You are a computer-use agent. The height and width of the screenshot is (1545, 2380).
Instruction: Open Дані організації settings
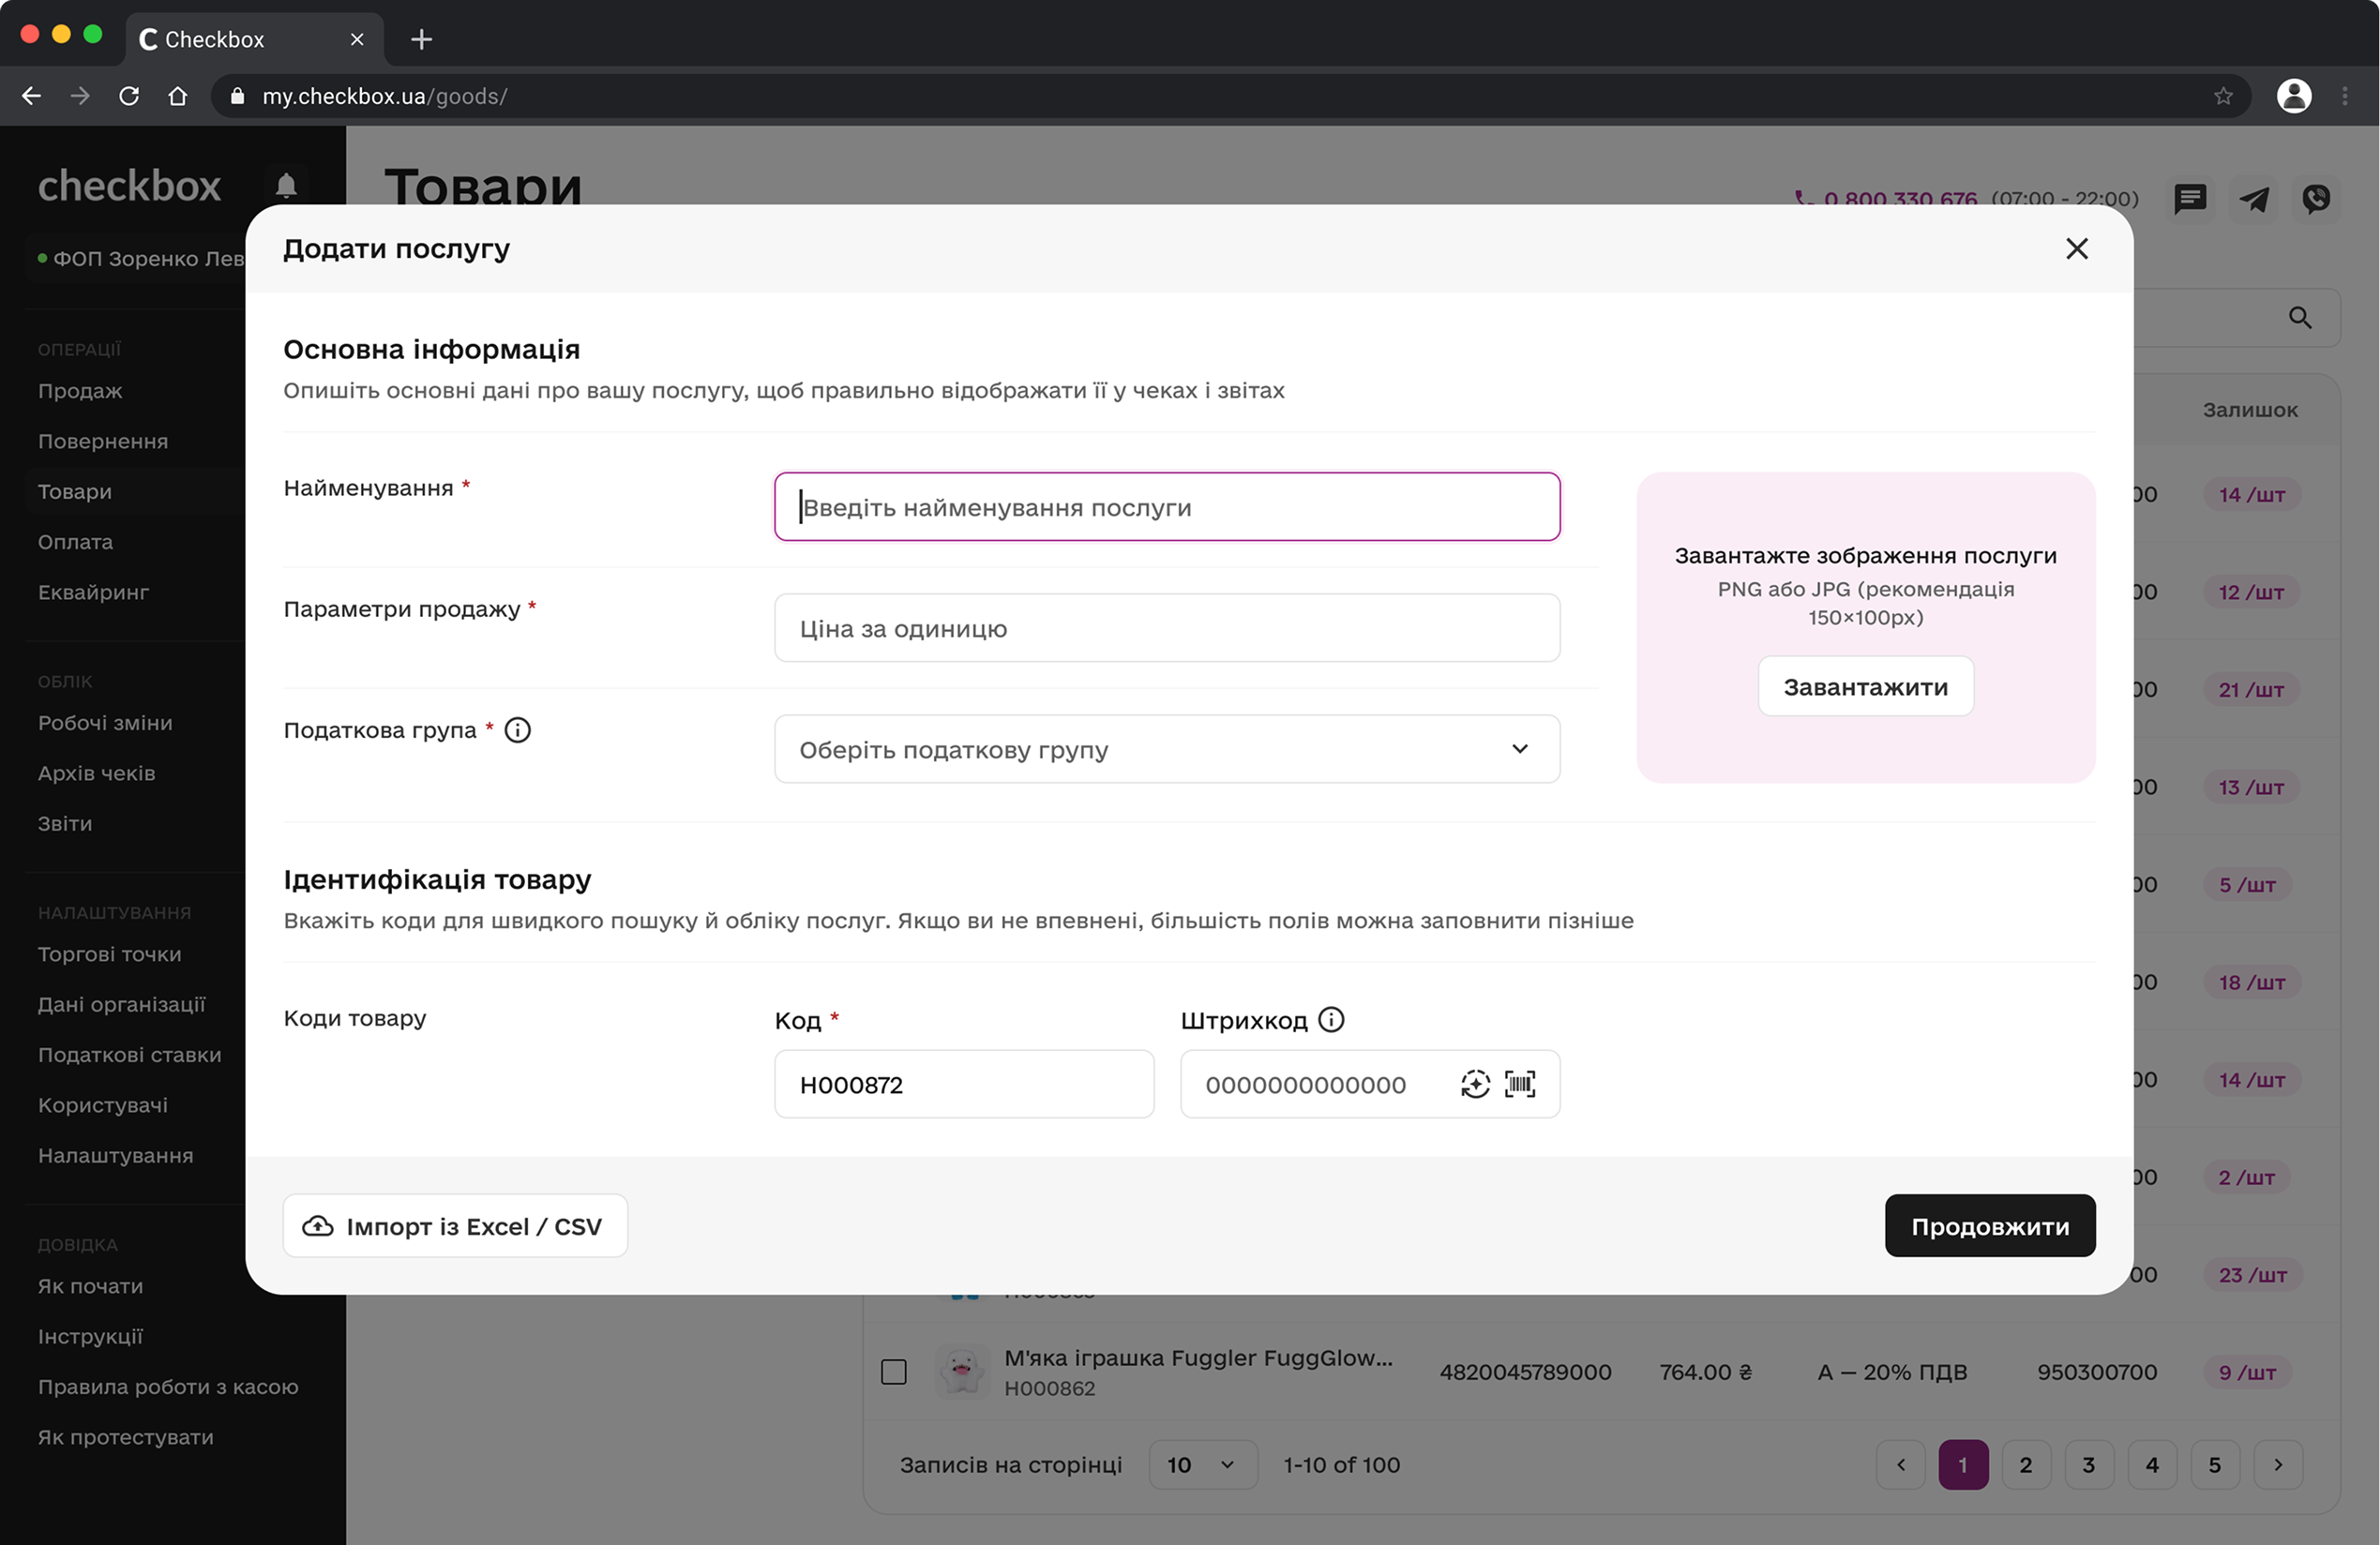(x=122, y=1004)
